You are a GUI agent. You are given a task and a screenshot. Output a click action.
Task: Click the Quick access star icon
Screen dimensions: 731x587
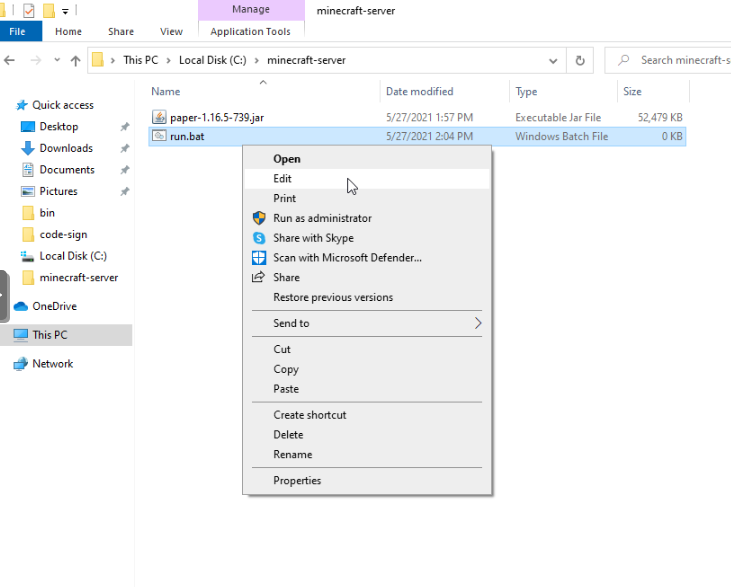[21, 105]
